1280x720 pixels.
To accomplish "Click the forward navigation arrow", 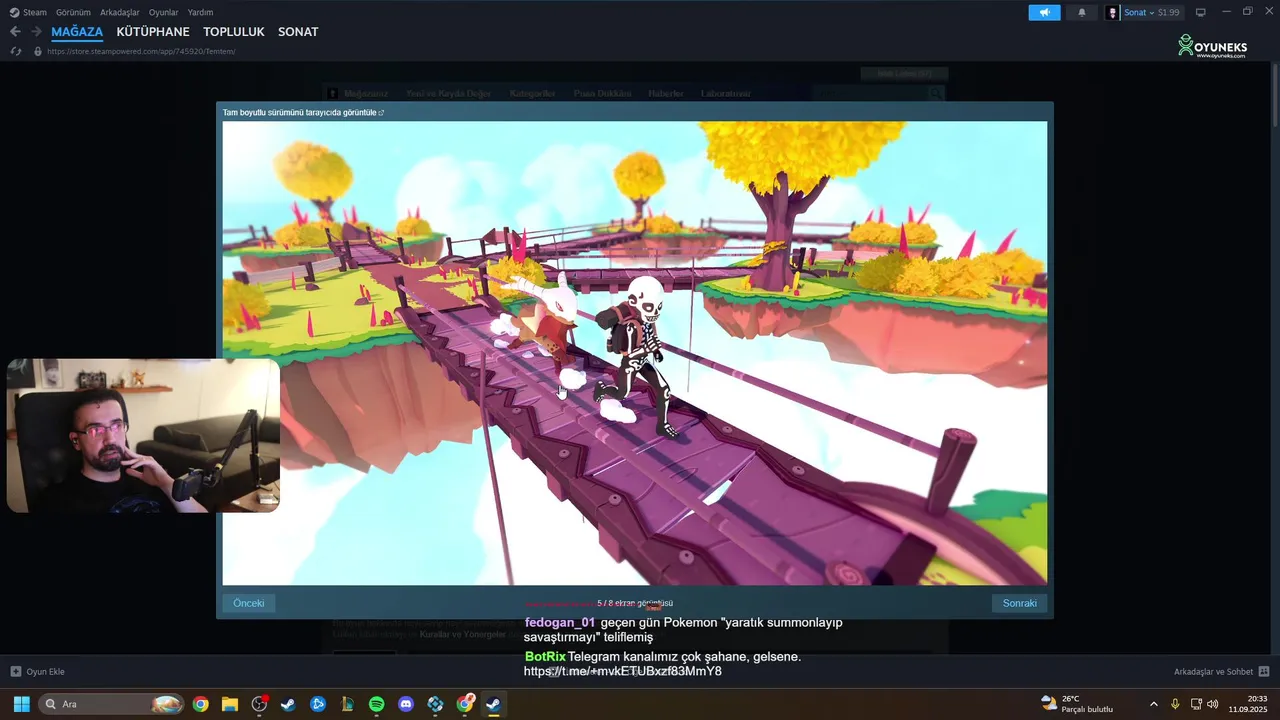I will [x=36, y=32].
